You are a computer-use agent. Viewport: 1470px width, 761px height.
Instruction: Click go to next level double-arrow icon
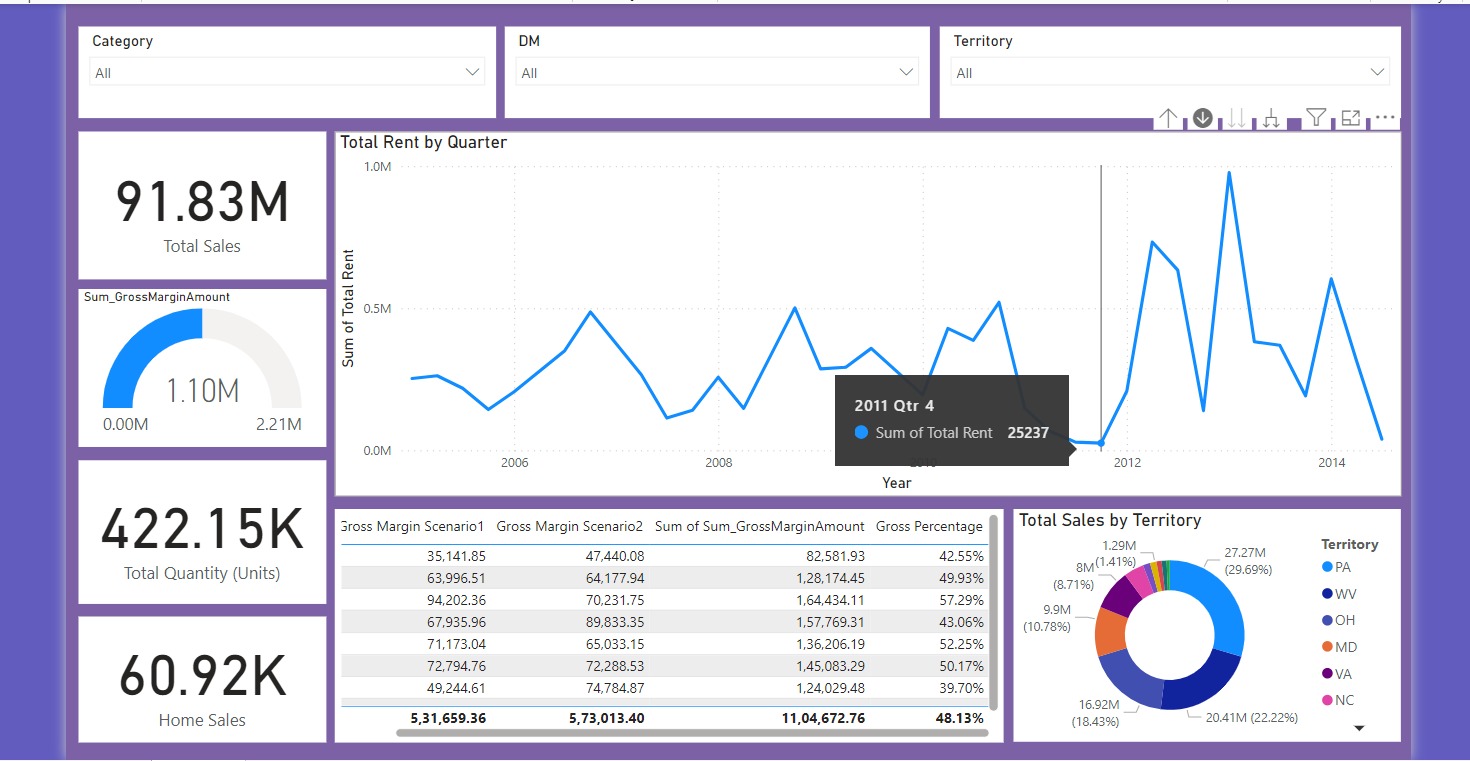(x=1237, y=118)
